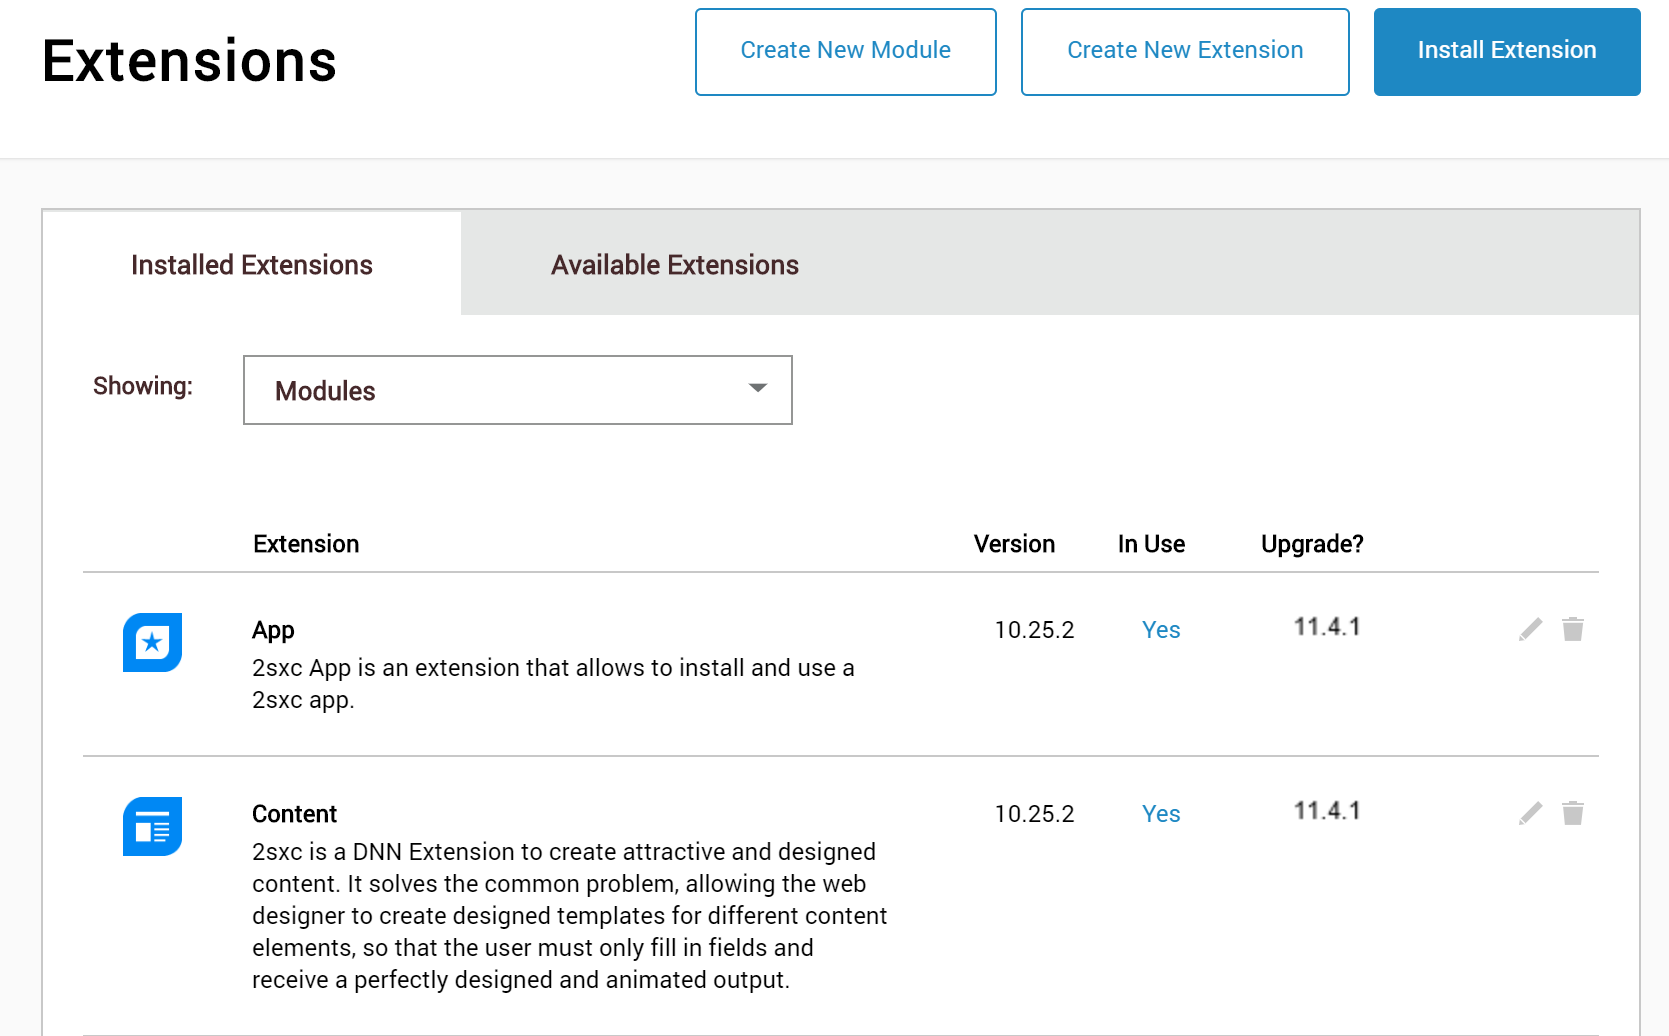
Task: Click the Content module icon
Action: pyautogui.click(x=152, y=827)
